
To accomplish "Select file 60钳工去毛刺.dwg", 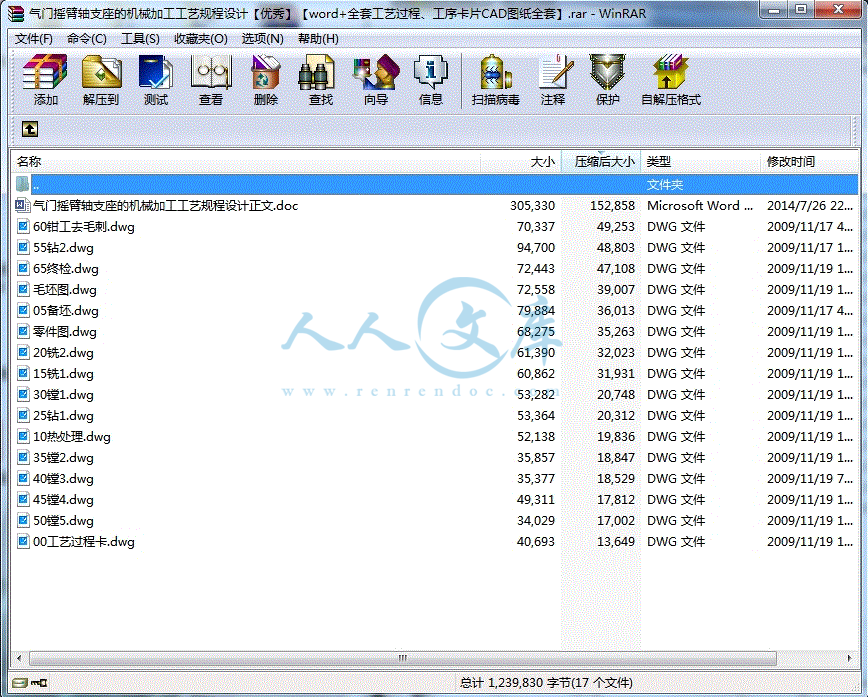I will pos(84,226).
